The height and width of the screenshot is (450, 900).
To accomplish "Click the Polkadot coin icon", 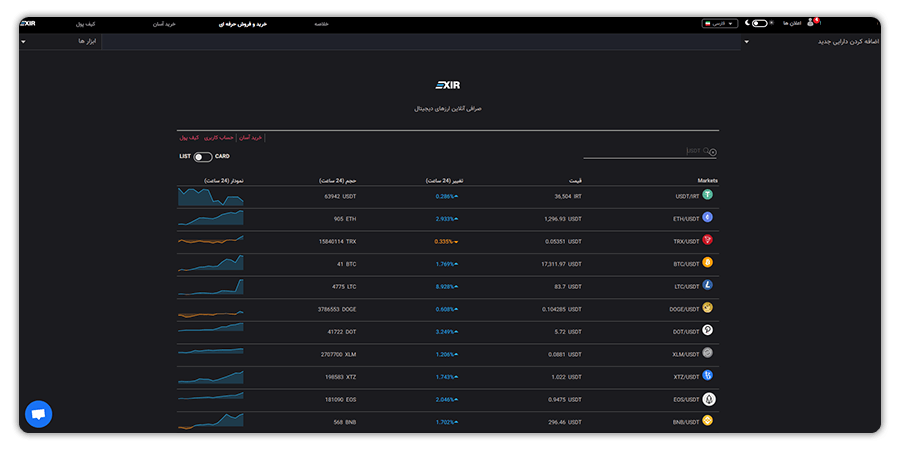I will point(707,330).
